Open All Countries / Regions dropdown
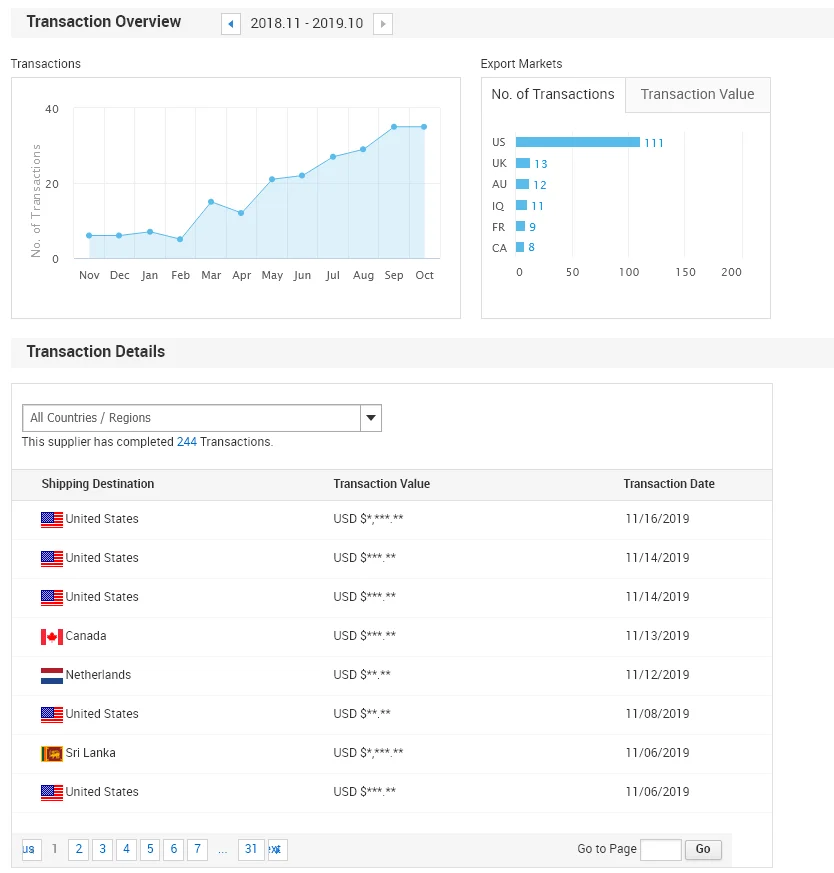This screenshot has width=834, height=873. click(x=191, y=418)
